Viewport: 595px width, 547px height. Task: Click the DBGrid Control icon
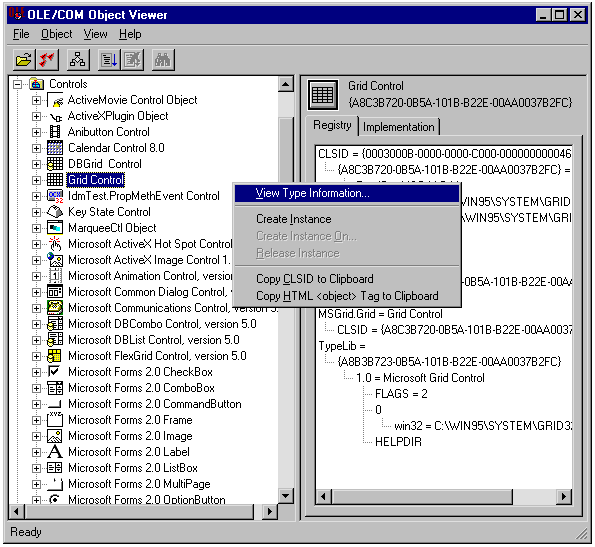(x=55, y=164)
